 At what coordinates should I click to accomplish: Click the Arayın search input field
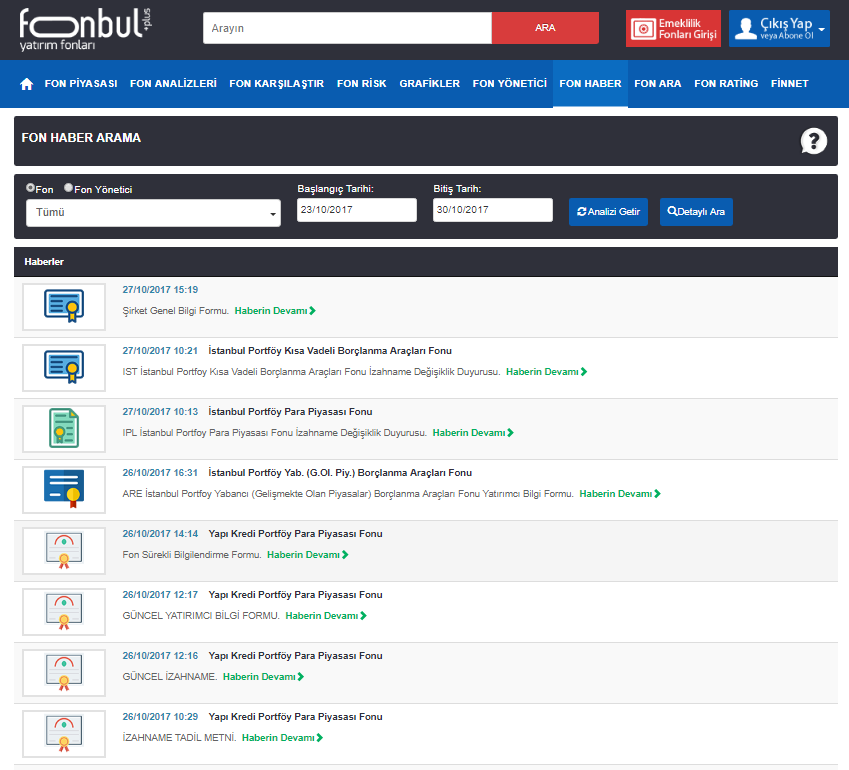pos(348,28)
